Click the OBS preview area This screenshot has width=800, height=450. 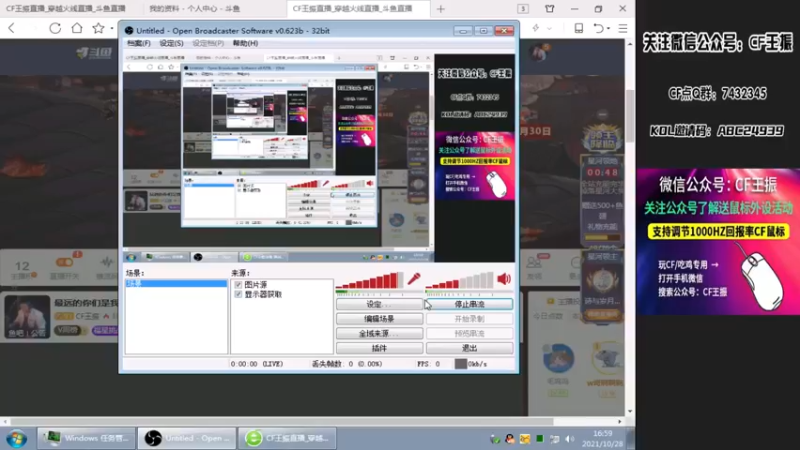tap(319, 158)
